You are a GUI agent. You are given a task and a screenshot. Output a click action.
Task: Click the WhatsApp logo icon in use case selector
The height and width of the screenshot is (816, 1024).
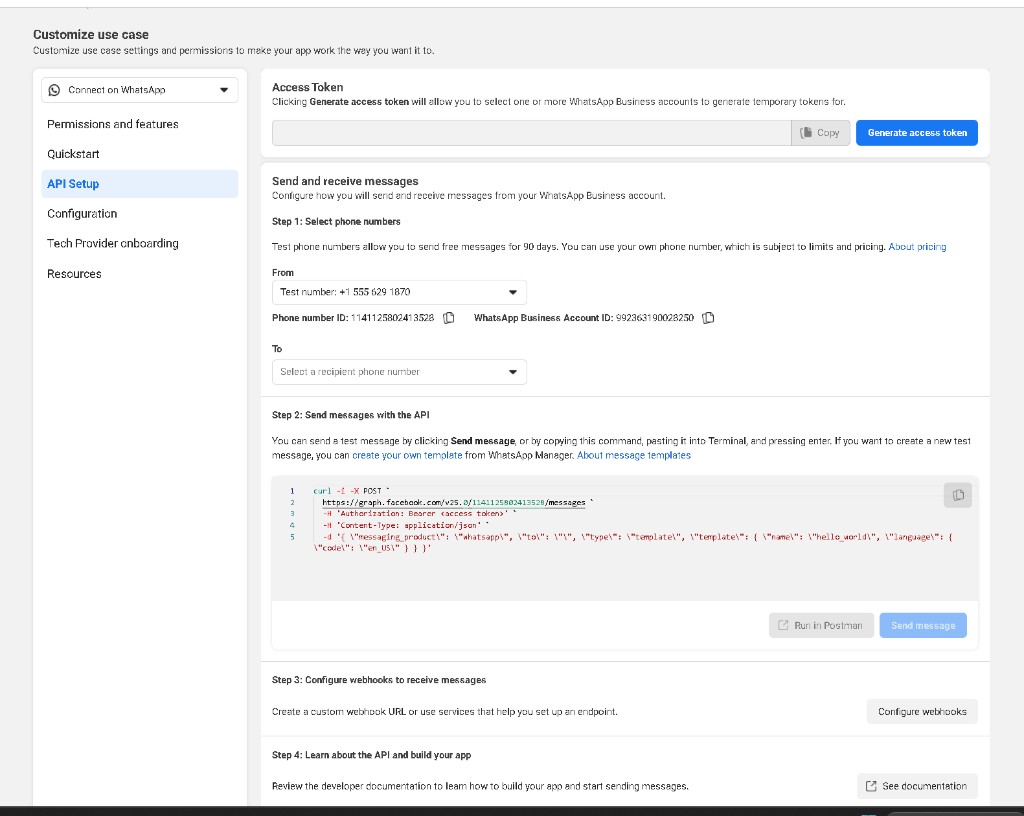(x=54, y=90)
